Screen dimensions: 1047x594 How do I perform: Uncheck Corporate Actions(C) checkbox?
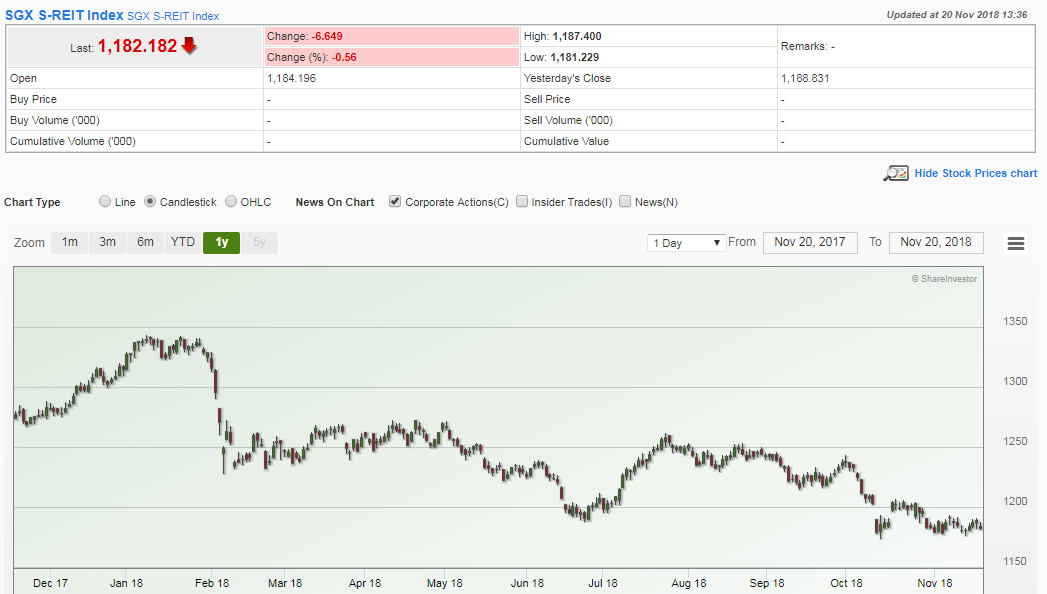(394, 202)
